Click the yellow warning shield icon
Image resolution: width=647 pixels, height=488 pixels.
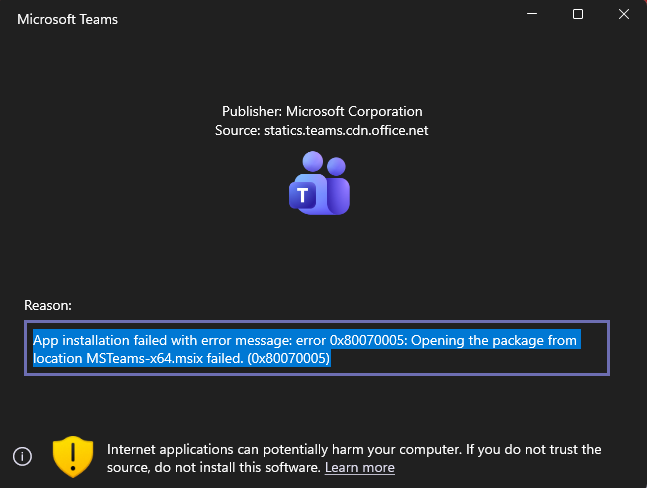(73, 456)
